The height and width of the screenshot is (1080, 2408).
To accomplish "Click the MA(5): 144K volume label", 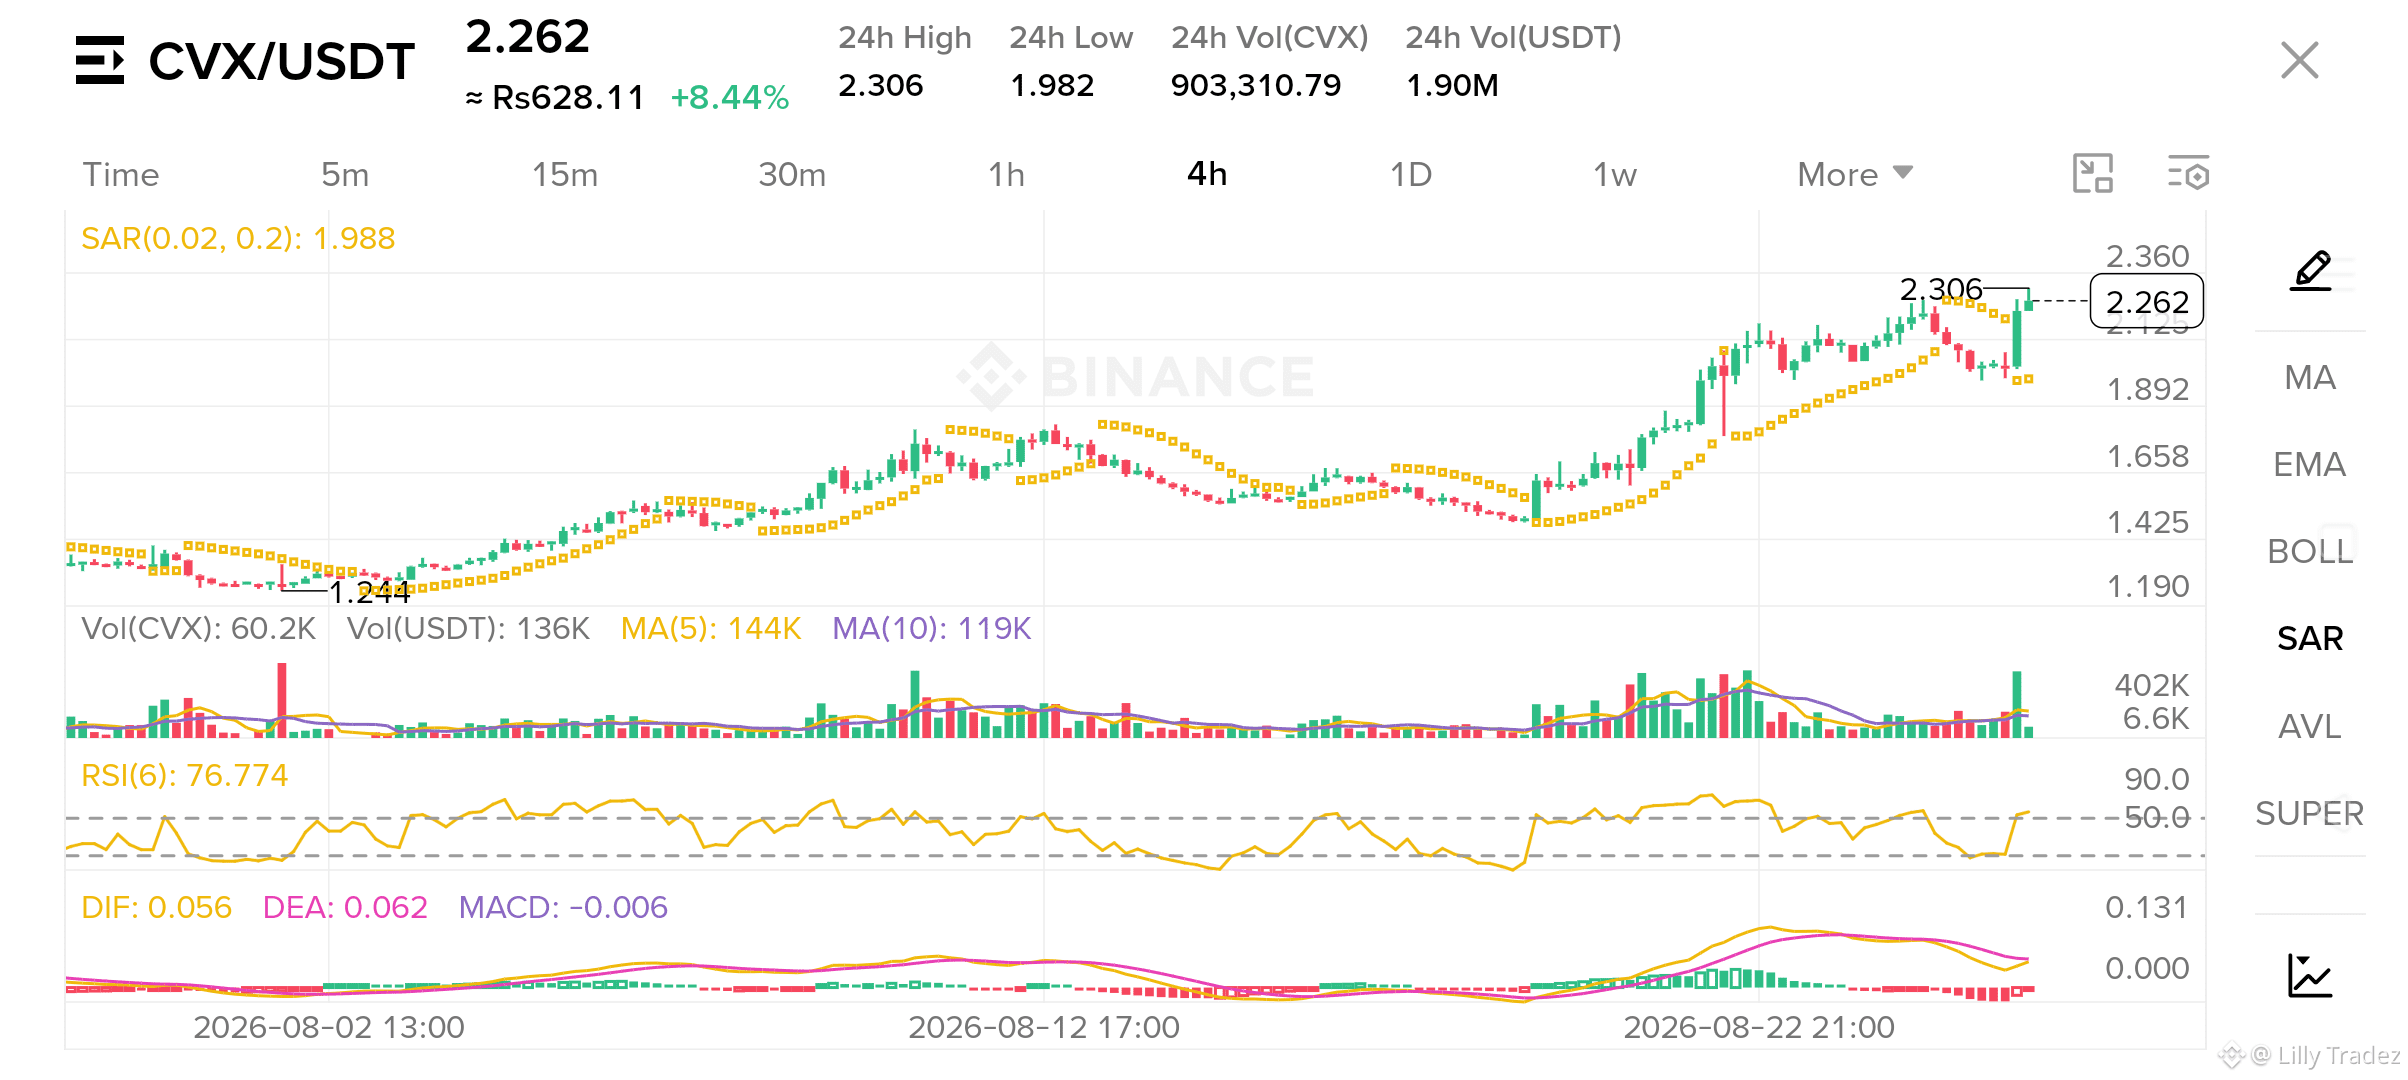I will coord(711,628).
